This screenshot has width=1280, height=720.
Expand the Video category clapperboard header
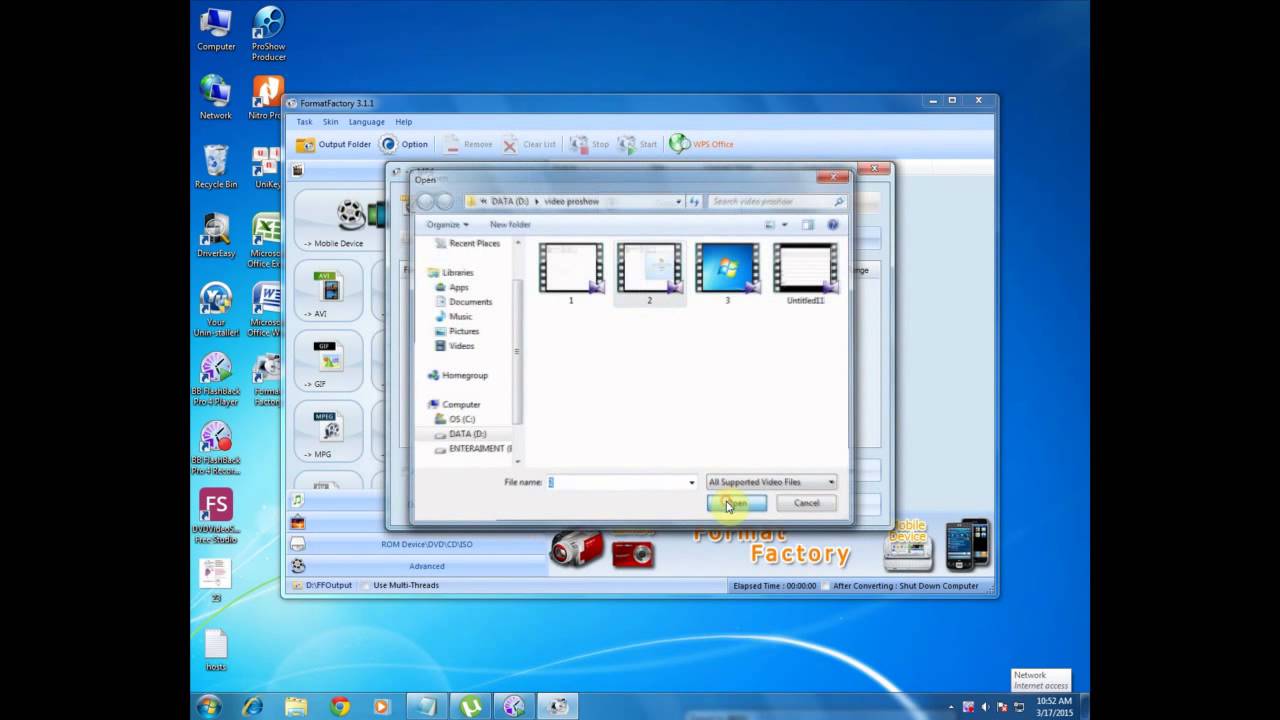pos(297,171)
